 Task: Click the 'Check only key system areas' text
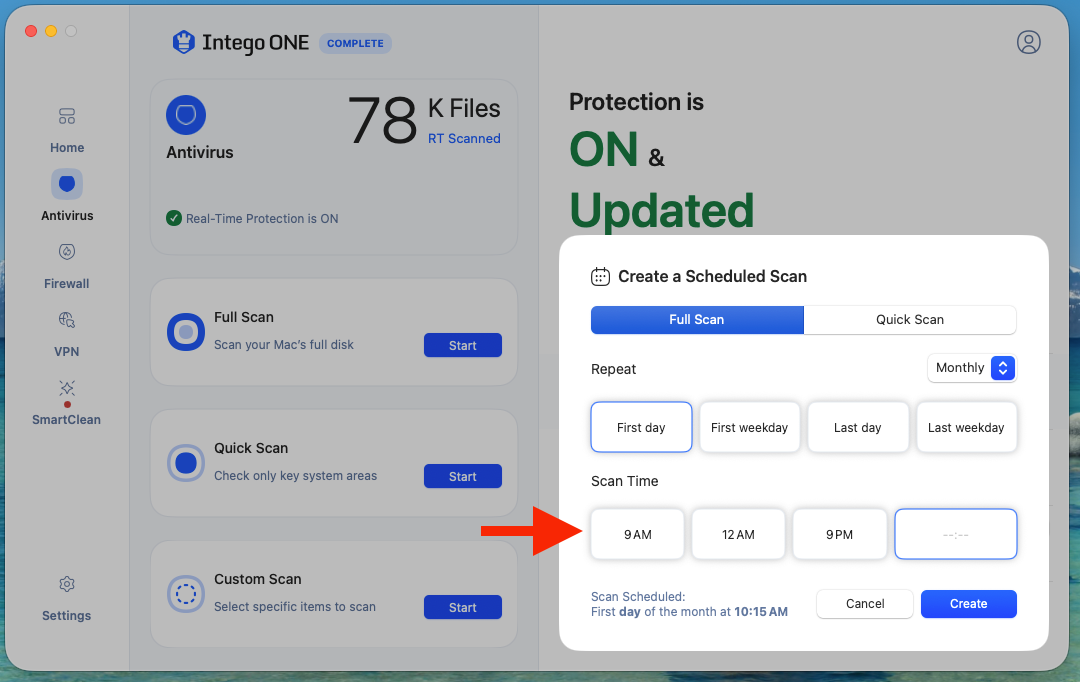pyautogui.click(x=295, y=475)
